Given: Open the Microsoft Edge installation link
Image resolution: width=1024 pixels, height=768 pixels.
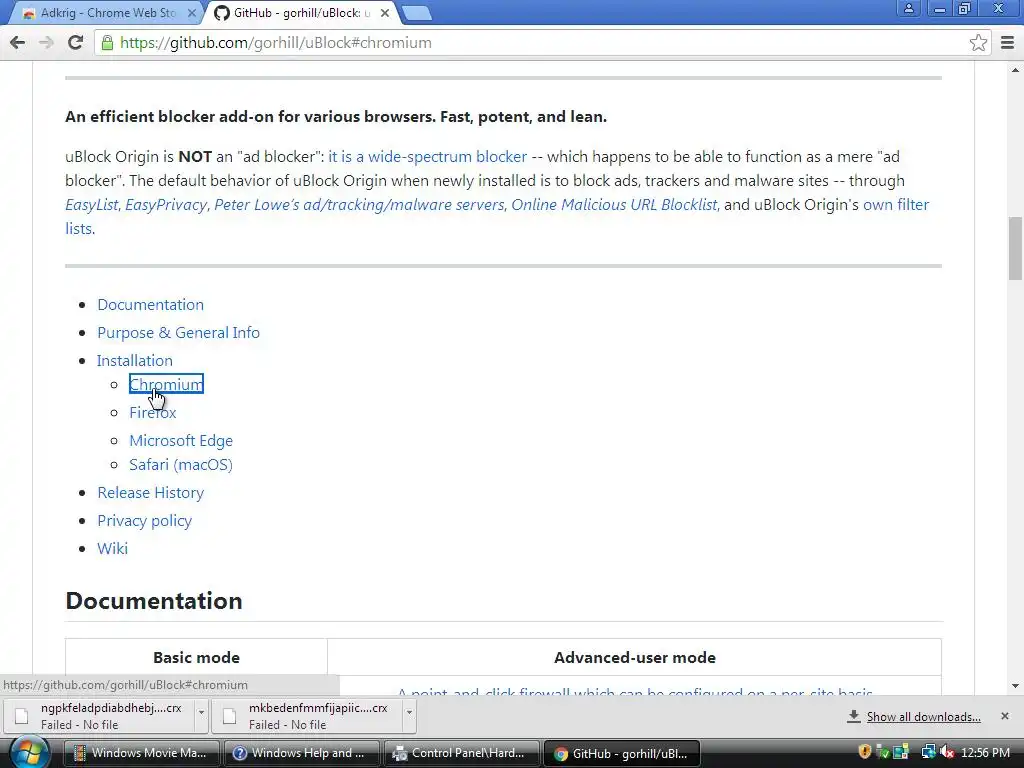Looking at the screenshot, I should point(181,441).
